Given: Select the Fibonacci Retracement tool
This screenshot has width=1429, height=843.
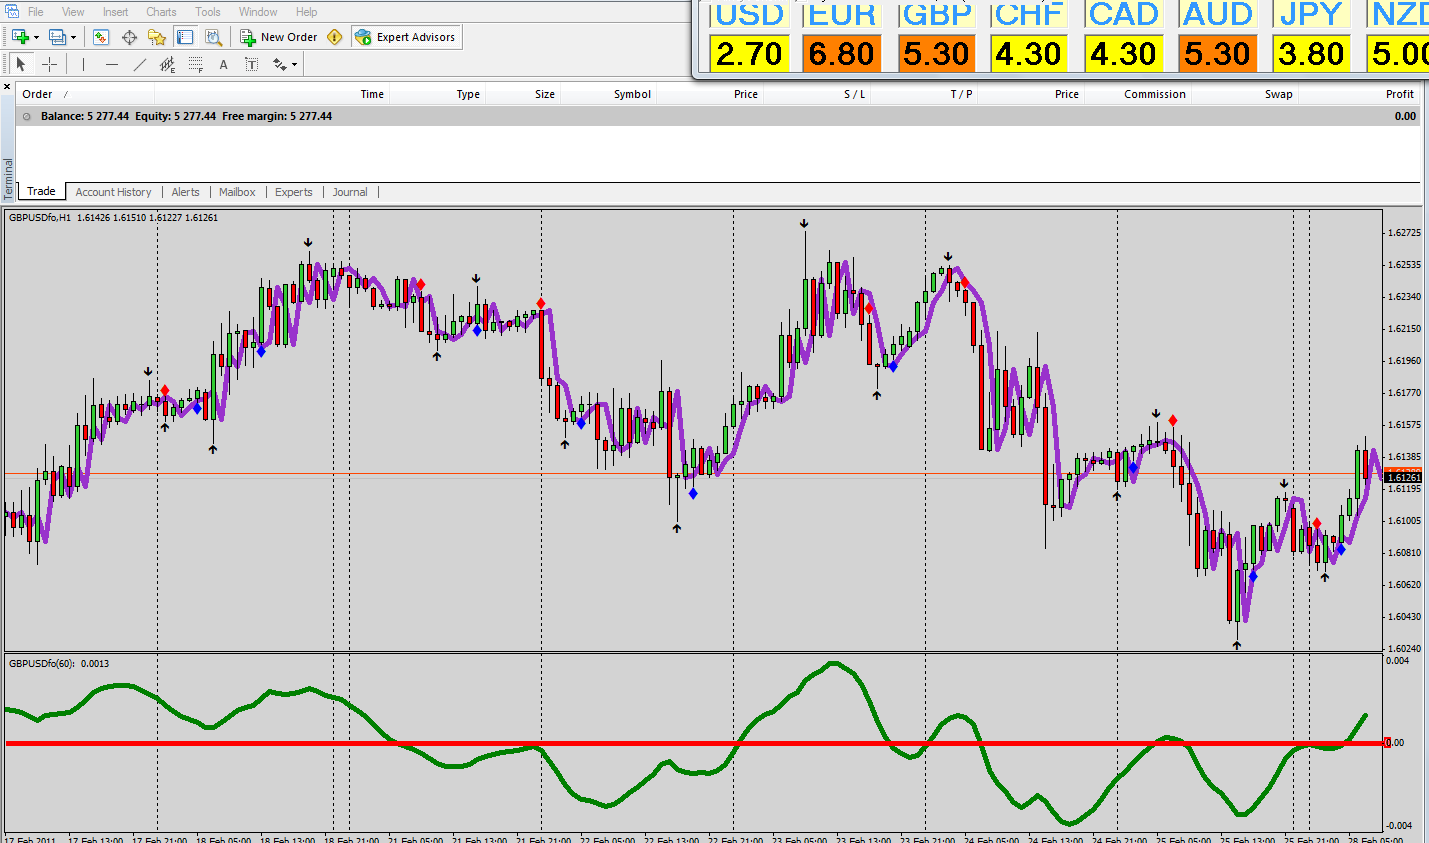Looking at the screenshot, I should point(195,64).
